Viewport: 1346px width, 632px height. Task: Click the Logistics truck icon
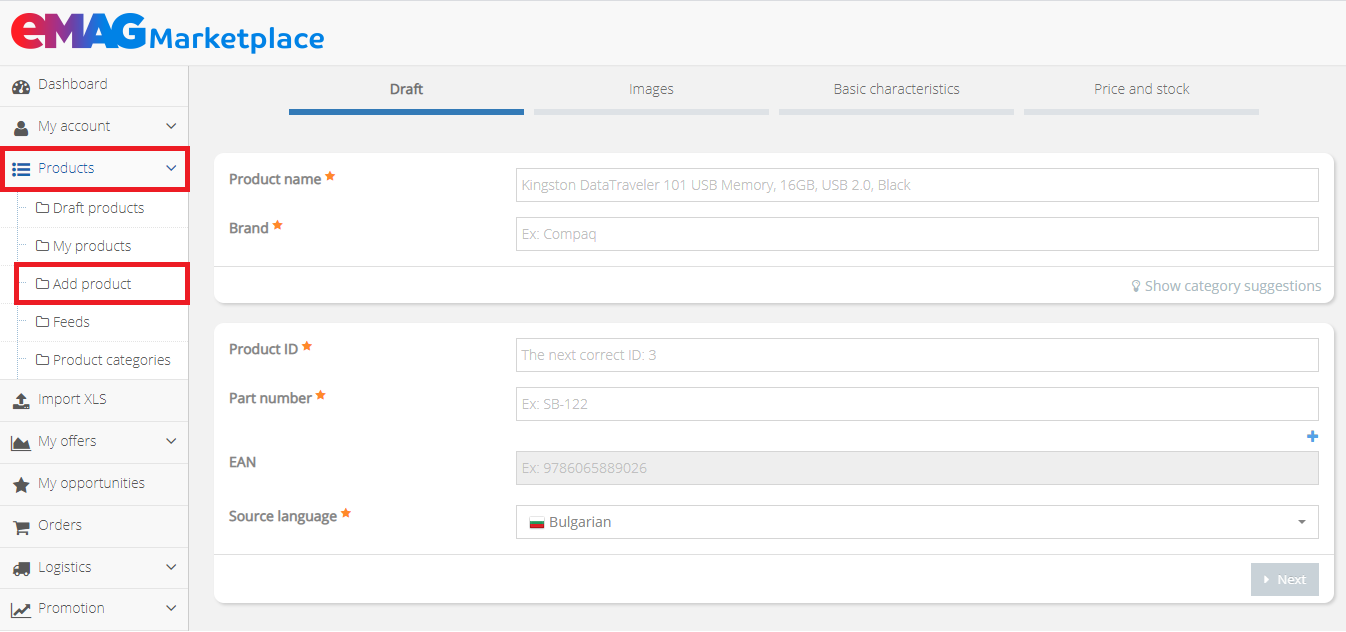point(21,568)
